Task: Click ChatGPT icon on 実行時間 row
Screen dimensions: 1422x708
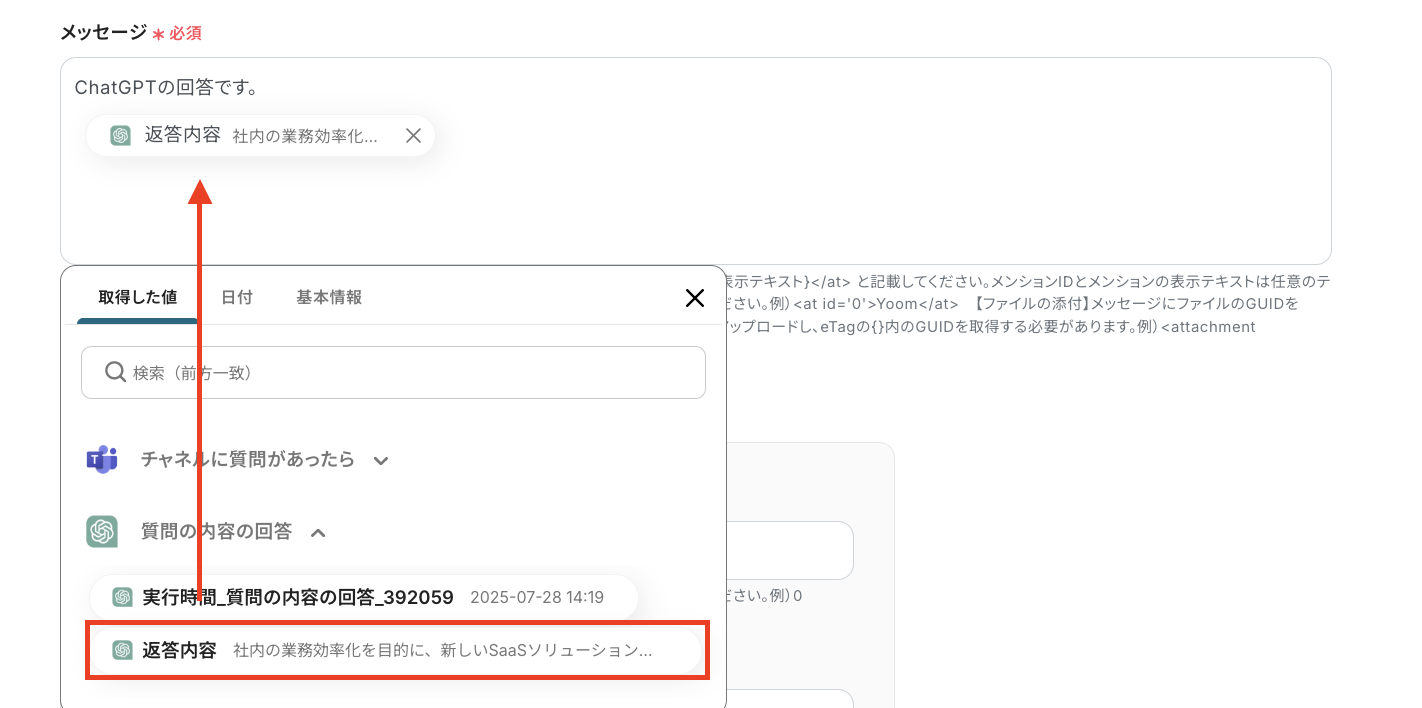Action: point(123,598)
